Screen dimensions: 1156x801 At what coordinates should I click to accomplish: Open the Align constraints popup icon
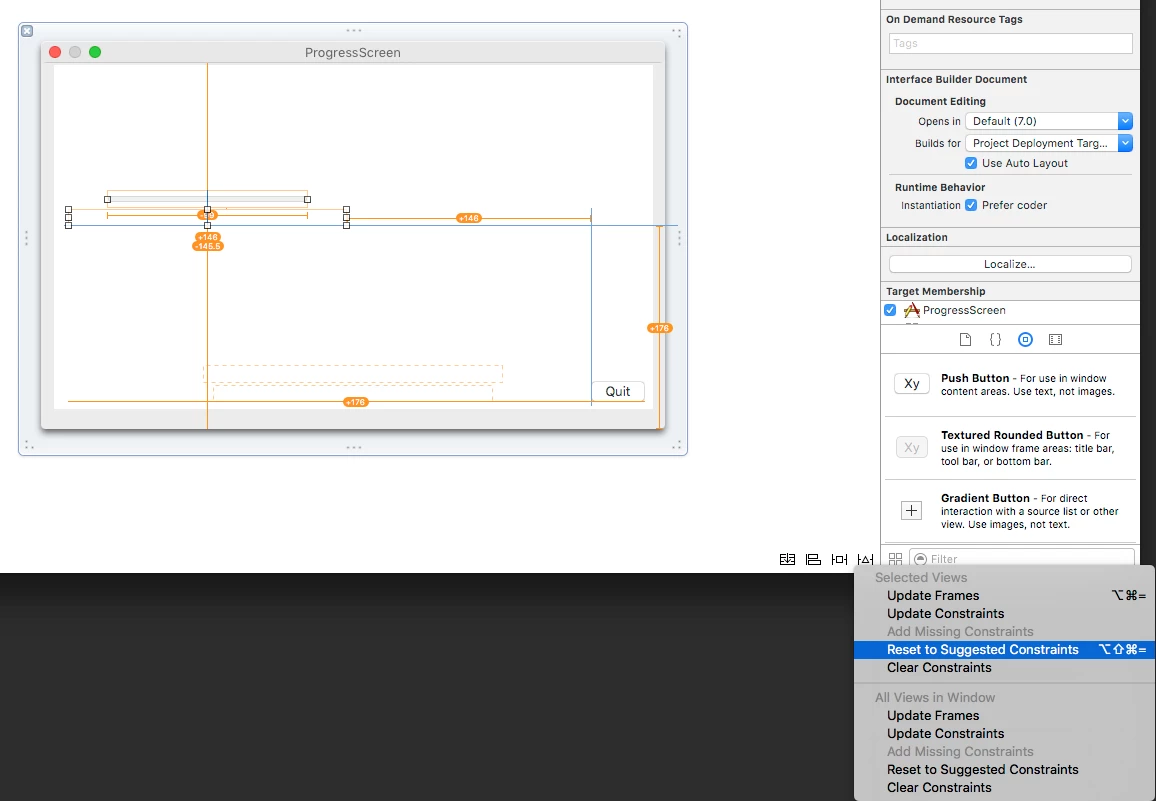click(x=813, y=559)
